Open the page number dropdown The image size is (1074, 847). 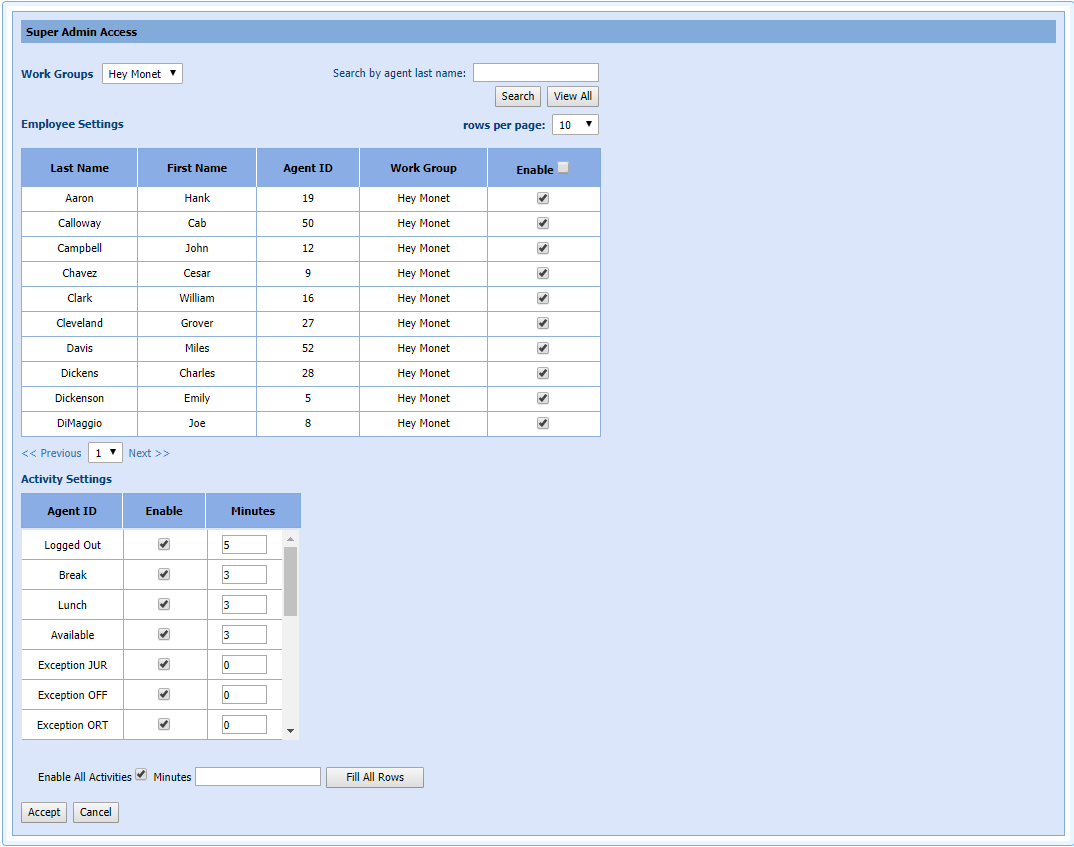[x=105, y=453]
